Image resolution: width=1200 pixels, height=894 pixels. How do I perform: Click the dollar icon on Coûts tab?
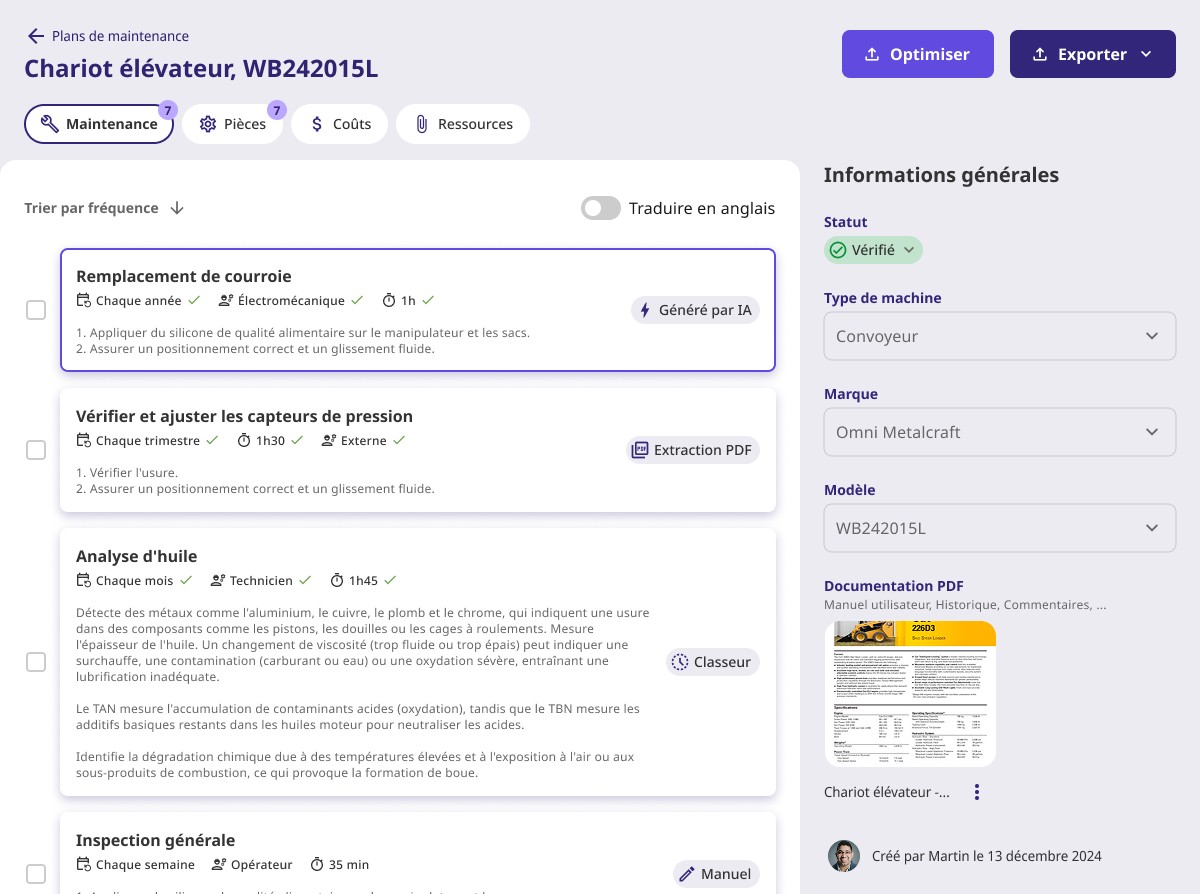click(x=316, y=123)
